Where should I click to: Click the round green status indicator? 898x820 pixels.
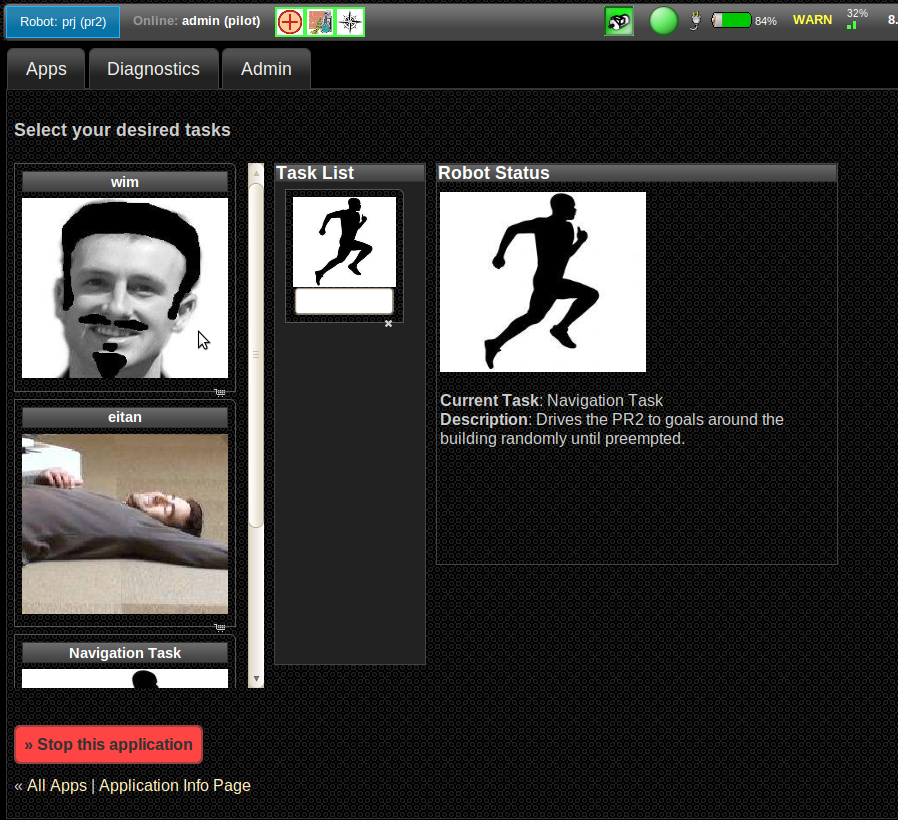664,21
